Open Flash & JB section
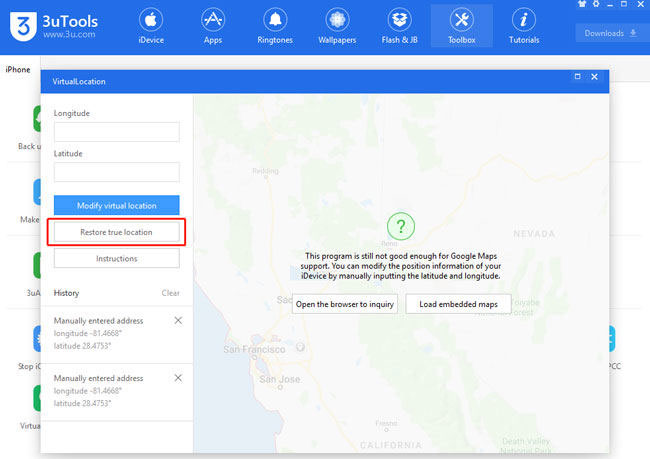This screenshot has width=650, height=459. point(399,27)
